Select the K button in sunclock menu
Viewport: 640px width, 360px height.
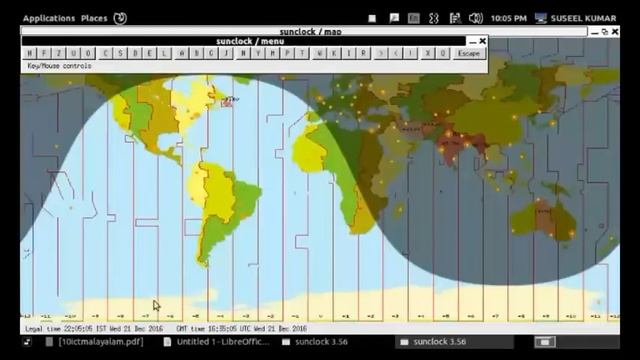click(334, 53)
